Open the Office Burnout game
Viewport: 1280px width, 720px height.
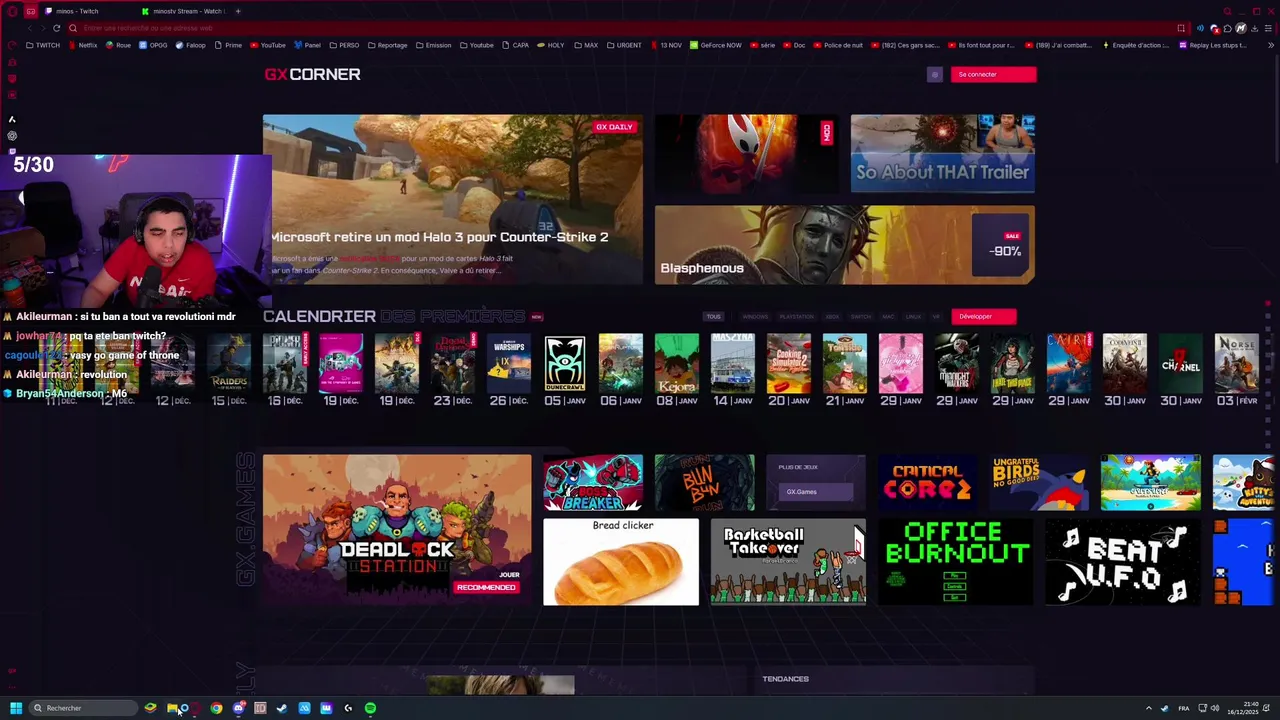(x=955, y=561)
